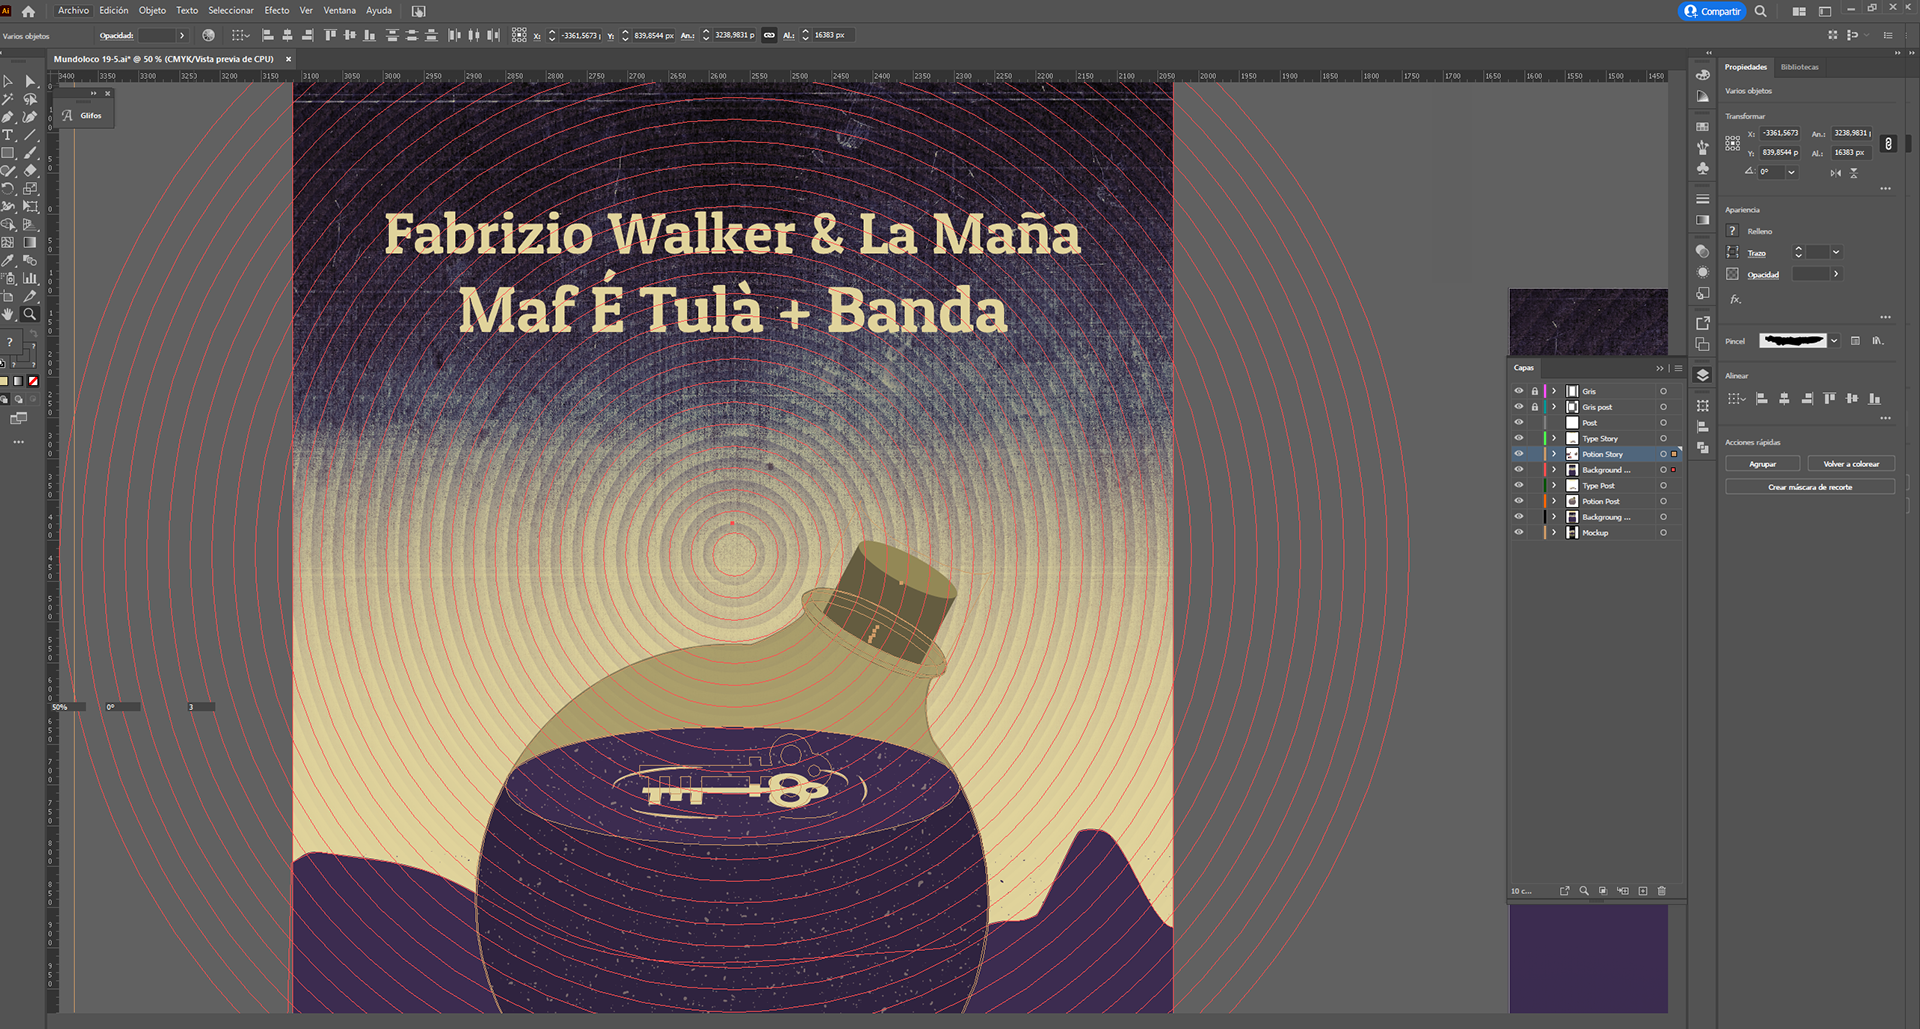Viewport: 1920px width, 1029px height.
Task: Open the Layers panel icon in dock
Action: coord(1703,375)
